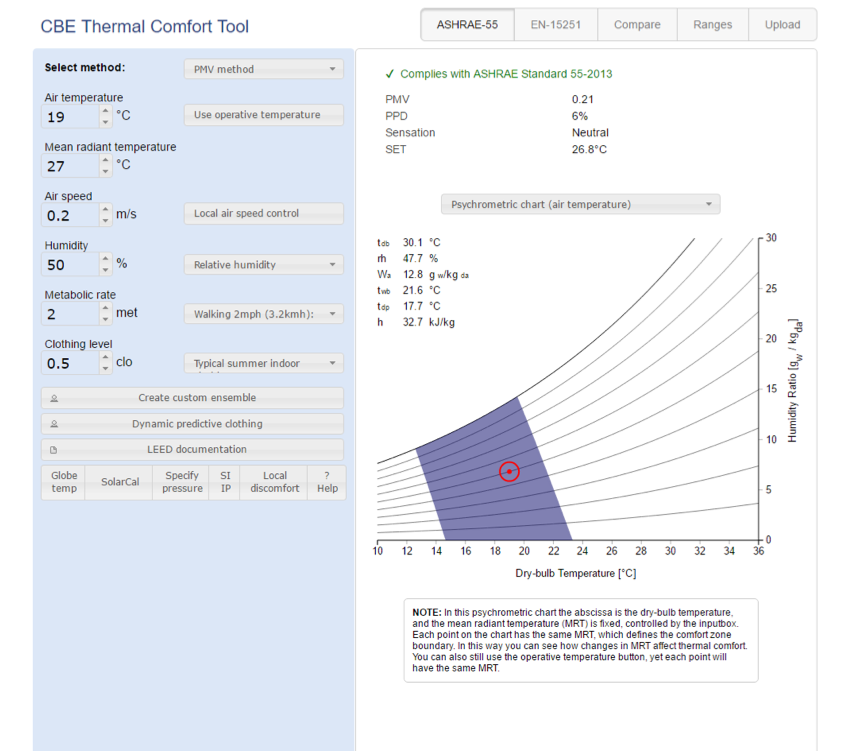Switch to the EN-15251 tab
This screenshot has height=751, width=847.
tap(555, 24)
